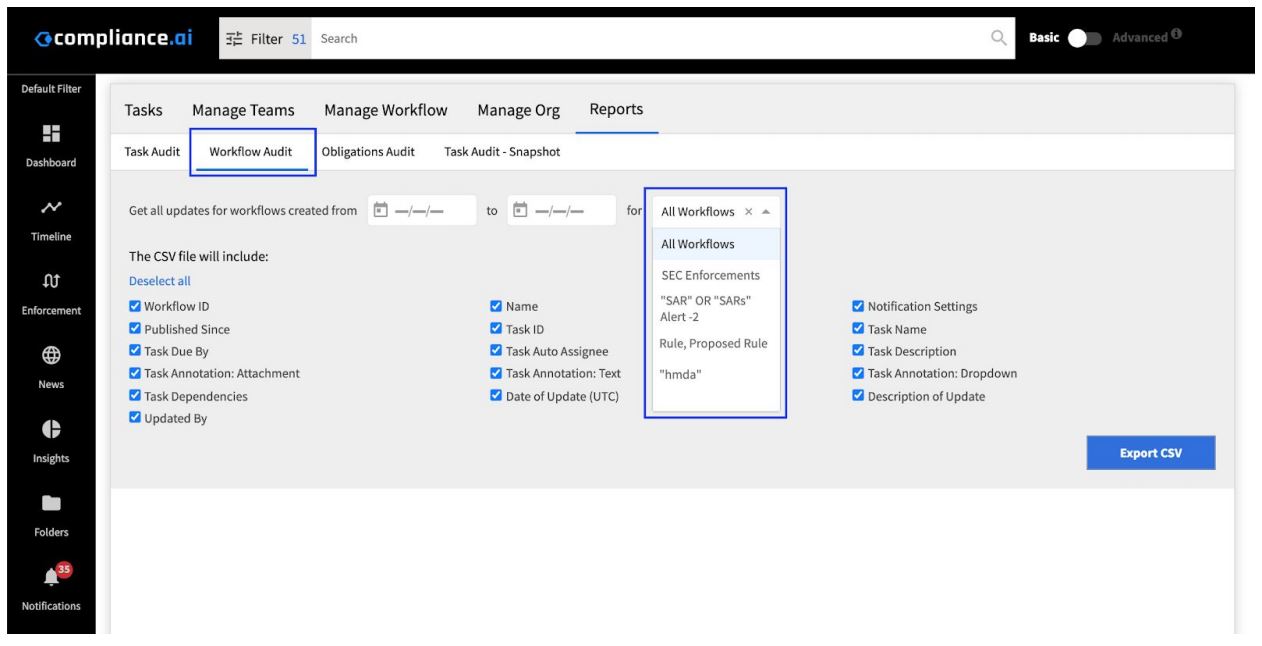Screen dimensions: 1262x646
Task: Select All Workflows in dropdown list
Action: (716, 244)
